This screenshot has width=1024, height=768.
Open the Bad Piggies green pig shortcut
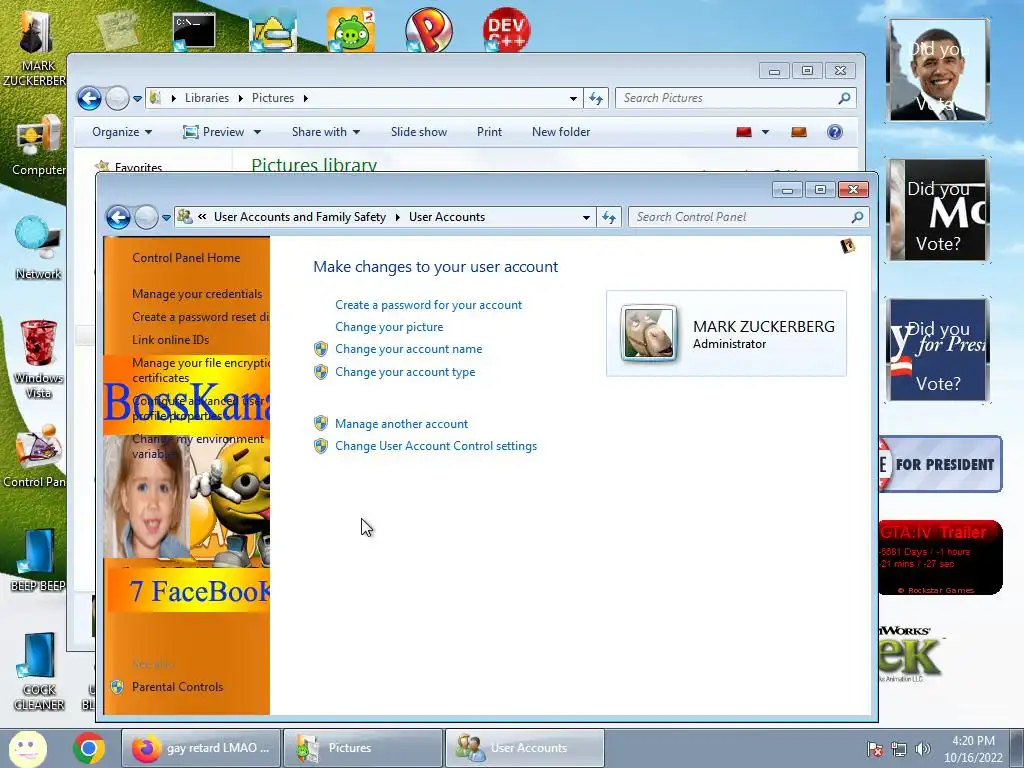[x=351, y=29]
